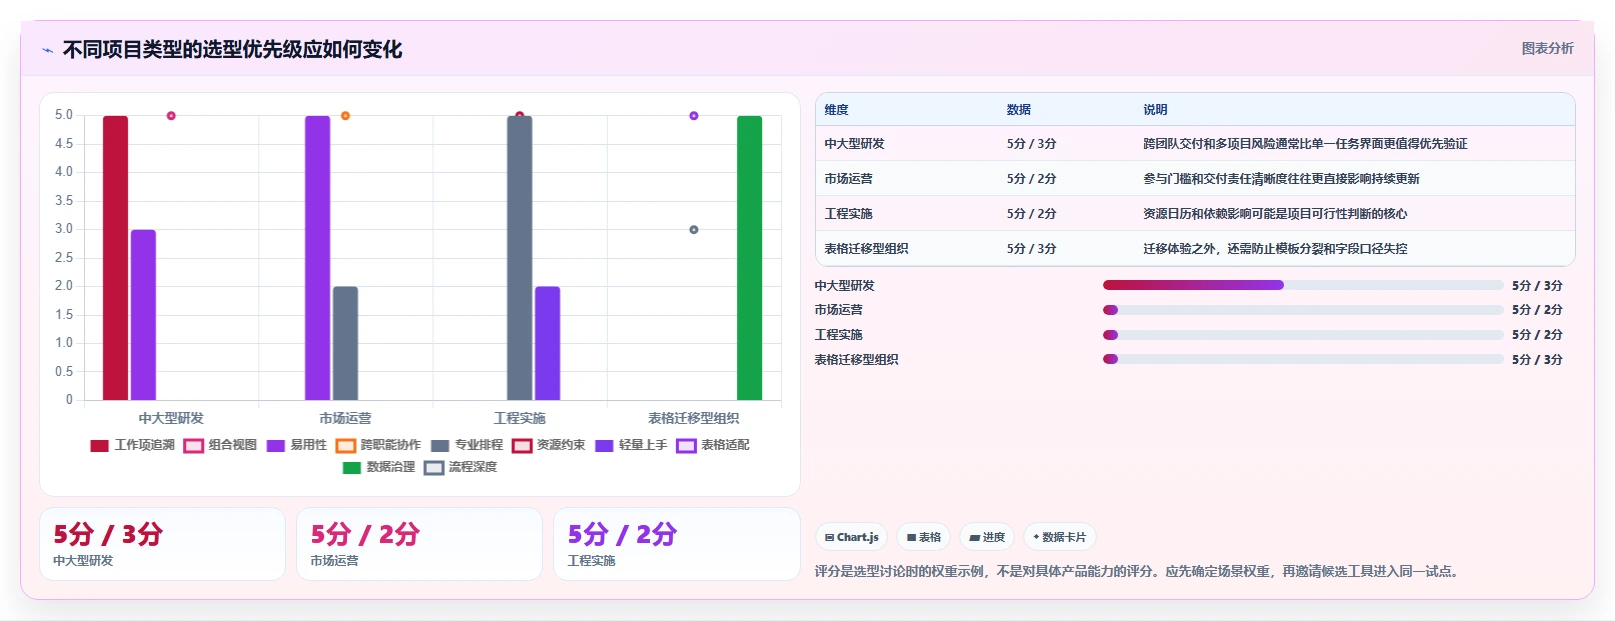This screenshot has height=621, width=1615.
Task: Click the green bar for 表格迁移型组织
Action: pyautogui.click(x=750, y=258)
